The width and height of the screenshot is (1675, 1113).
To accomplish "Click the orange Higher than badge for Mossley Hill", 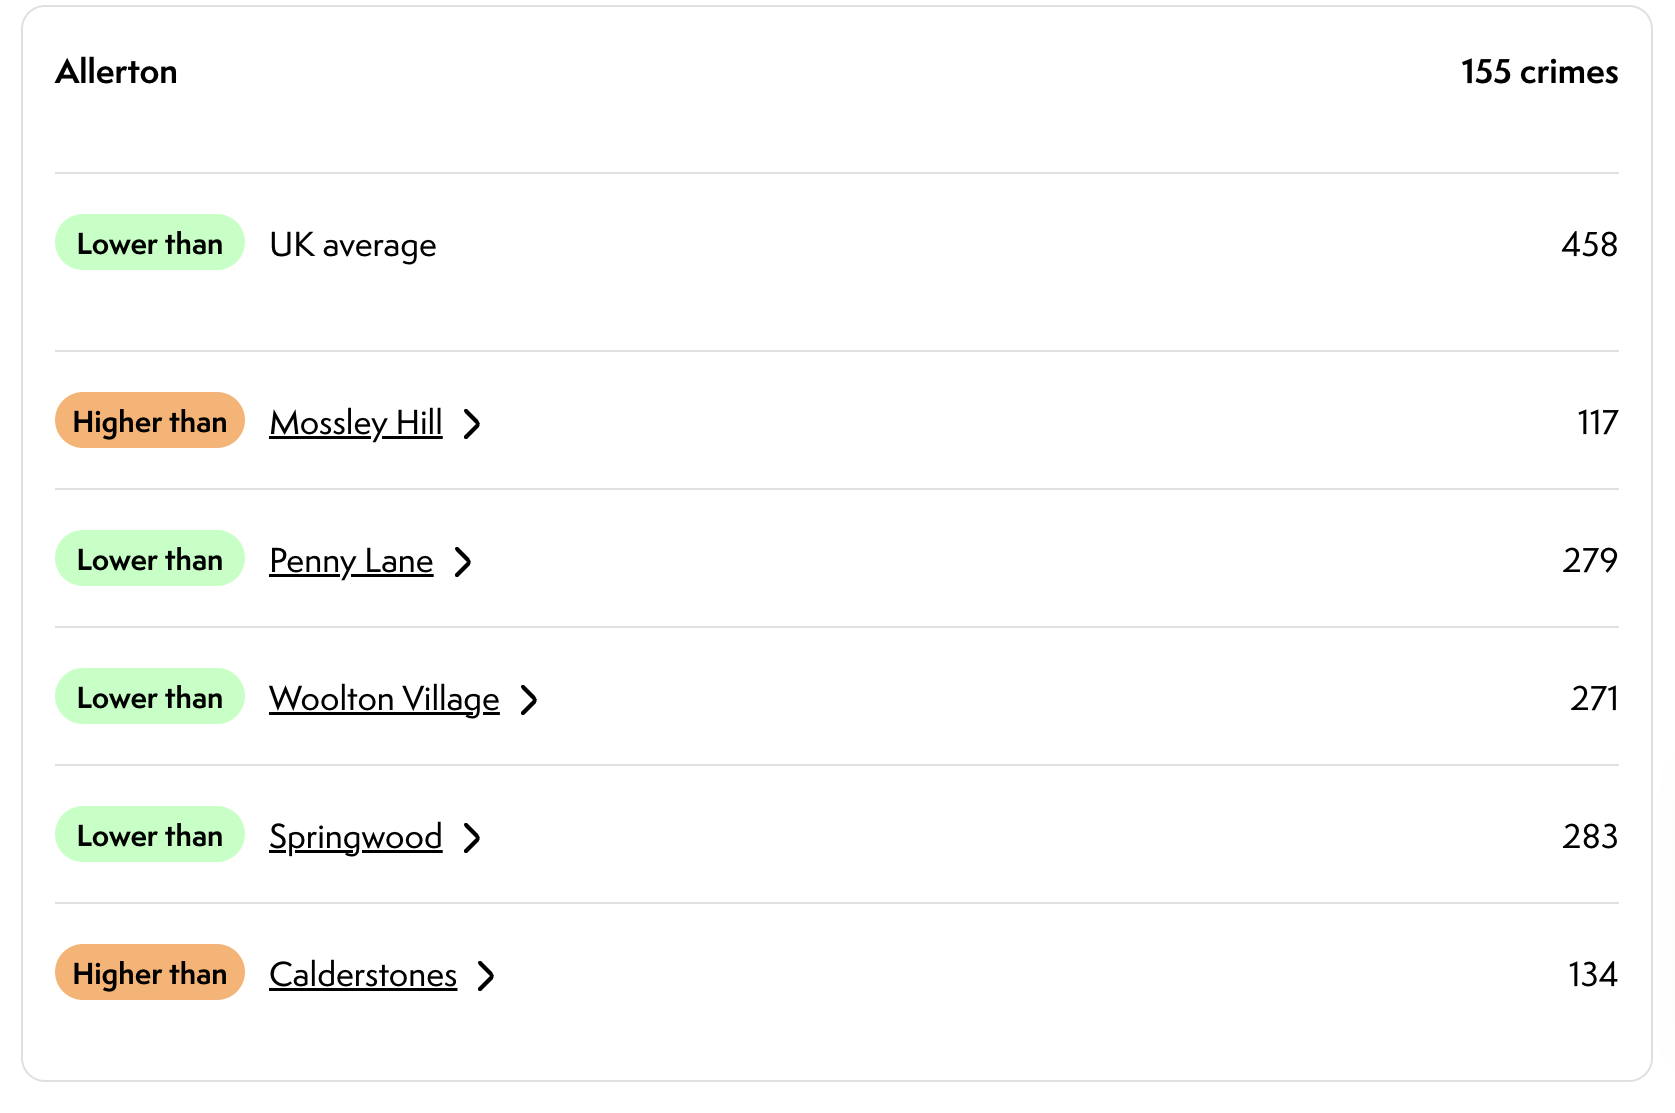I will [150, 421].
